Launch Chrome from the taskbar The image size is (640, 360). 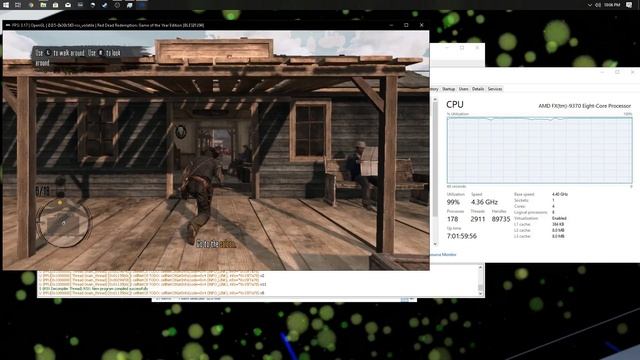click(x=31, y=5)
